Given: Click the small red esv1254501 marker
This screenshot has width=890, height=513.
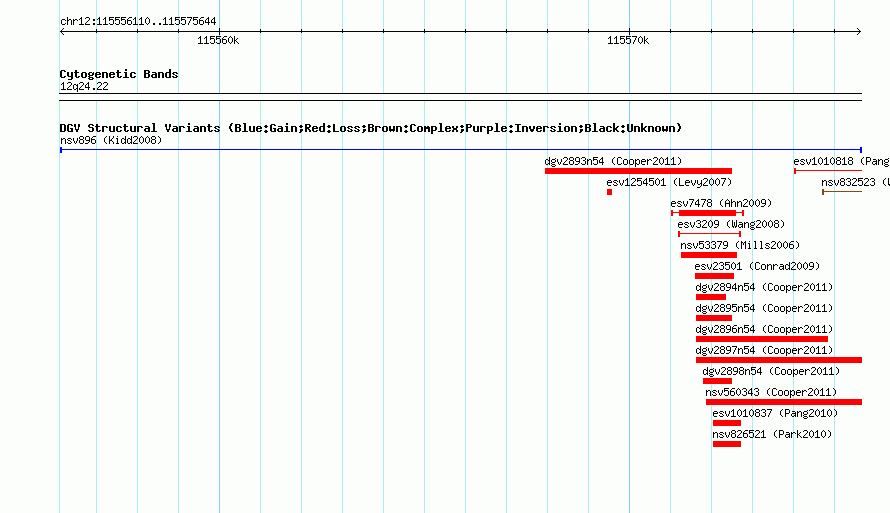Looking at the screenshot, I should [x=610, y=192].
